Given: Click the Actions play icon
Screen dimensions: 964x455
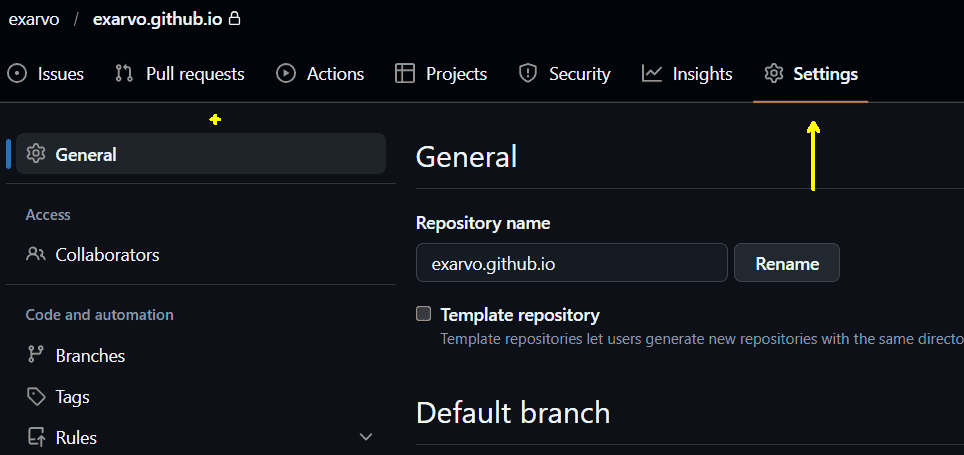Looking at the screenshot, I should click(286, 74).
